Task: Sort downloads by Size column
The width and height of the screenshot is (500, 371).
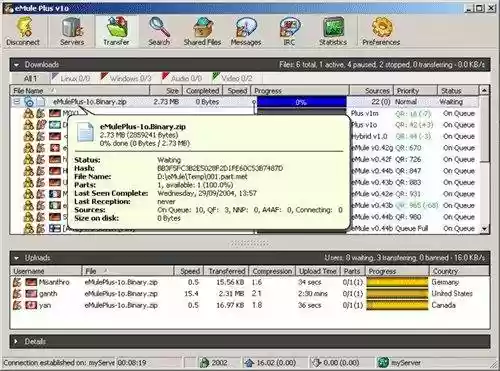Action: (166, 91)
